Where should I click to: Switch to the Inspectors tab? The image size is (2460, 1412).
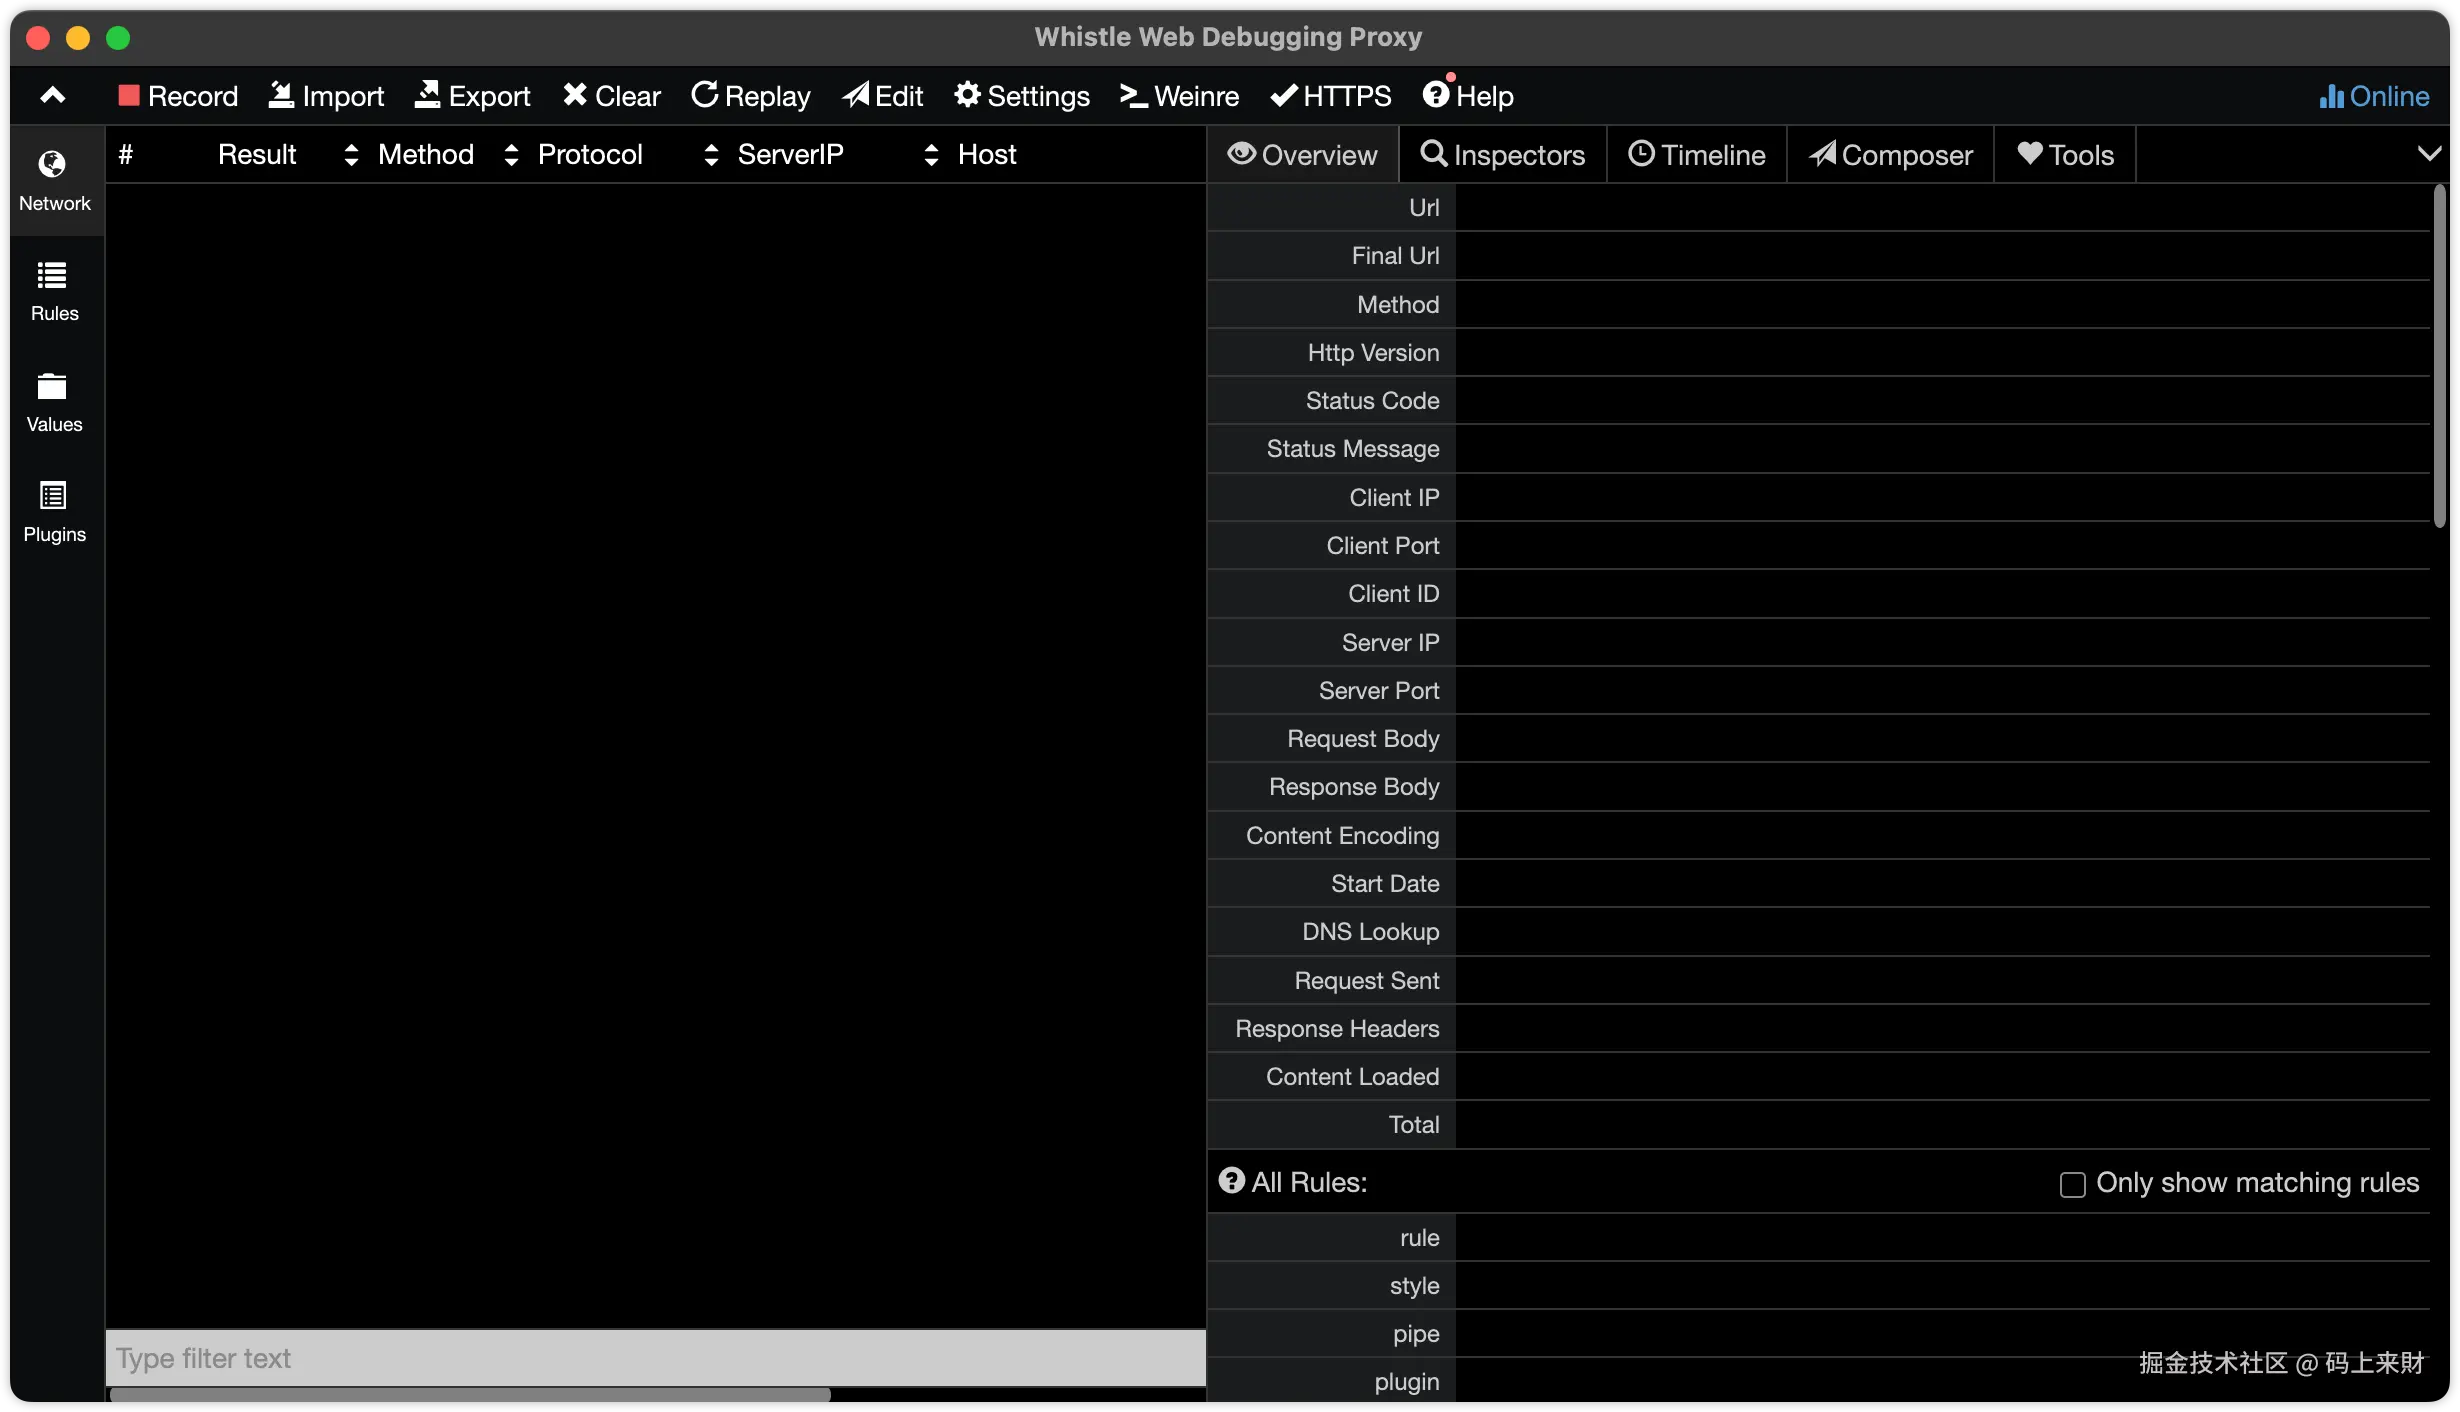[x=1503, y=155]
